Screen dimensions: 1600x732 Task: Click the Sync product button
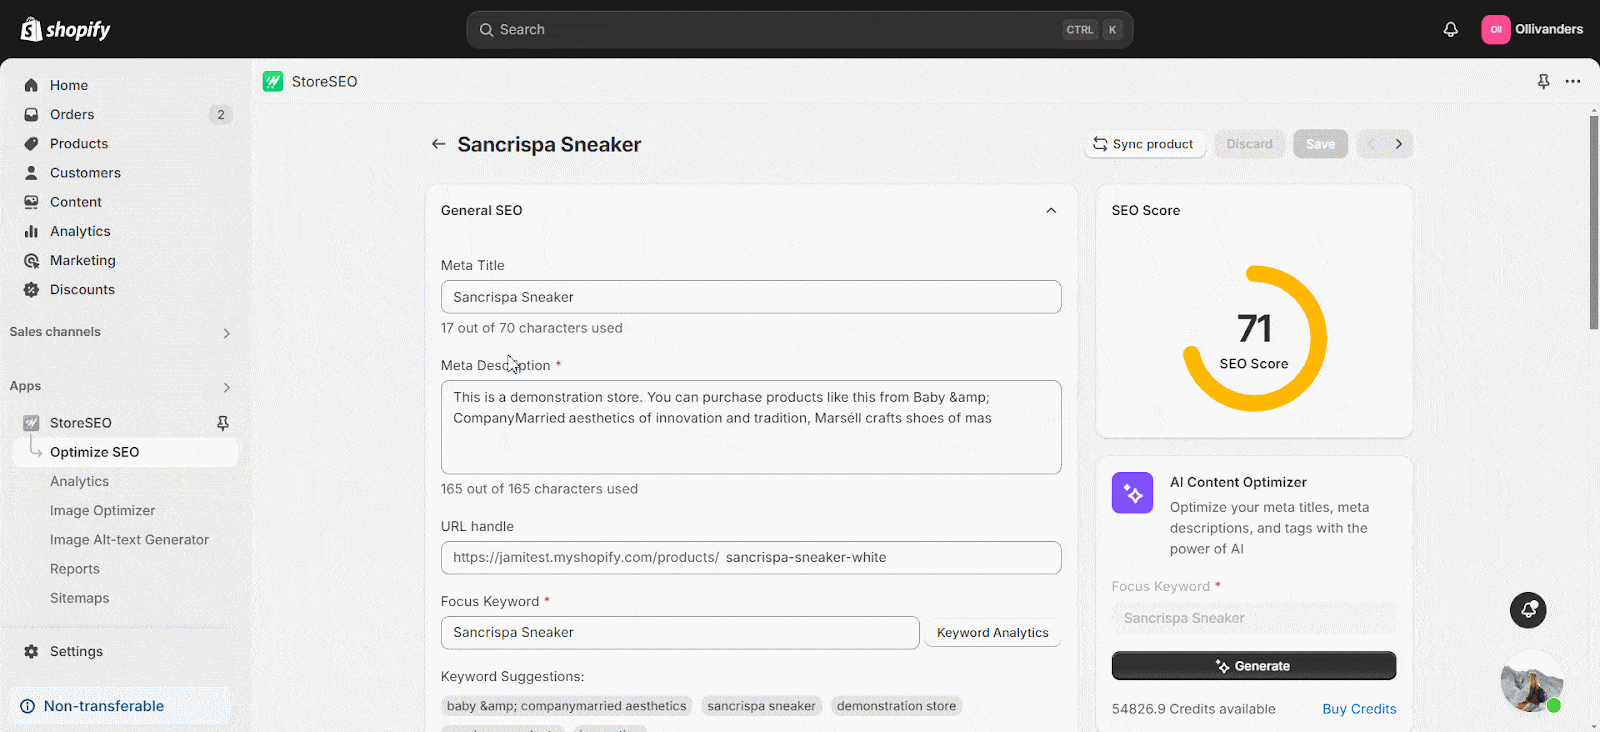(x=1145, y=144)
